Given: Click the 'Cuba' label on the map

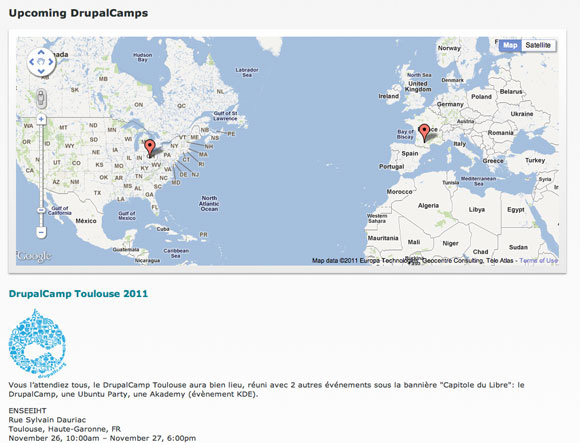Looking at the screenshot, I should [x=163, y=229].
